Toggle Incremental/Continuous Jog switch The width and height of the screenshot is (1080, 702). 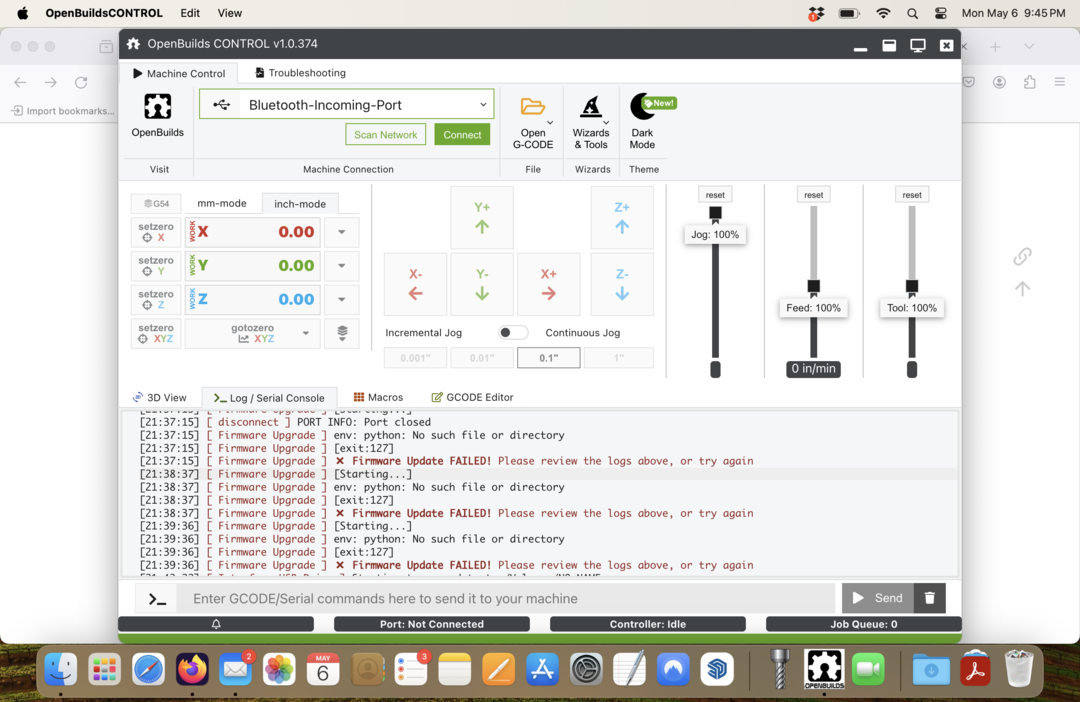pos(513,333)
